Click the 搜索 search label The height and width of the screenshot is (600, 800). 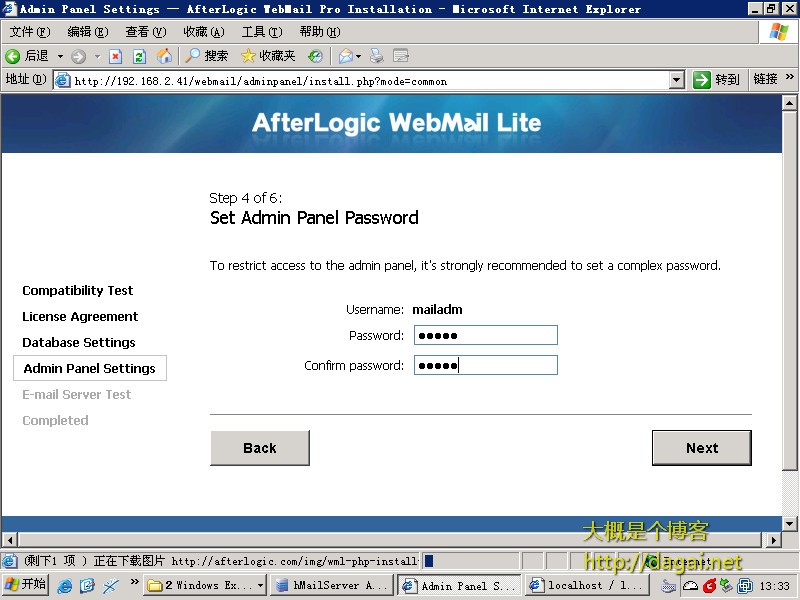(216, 56)
